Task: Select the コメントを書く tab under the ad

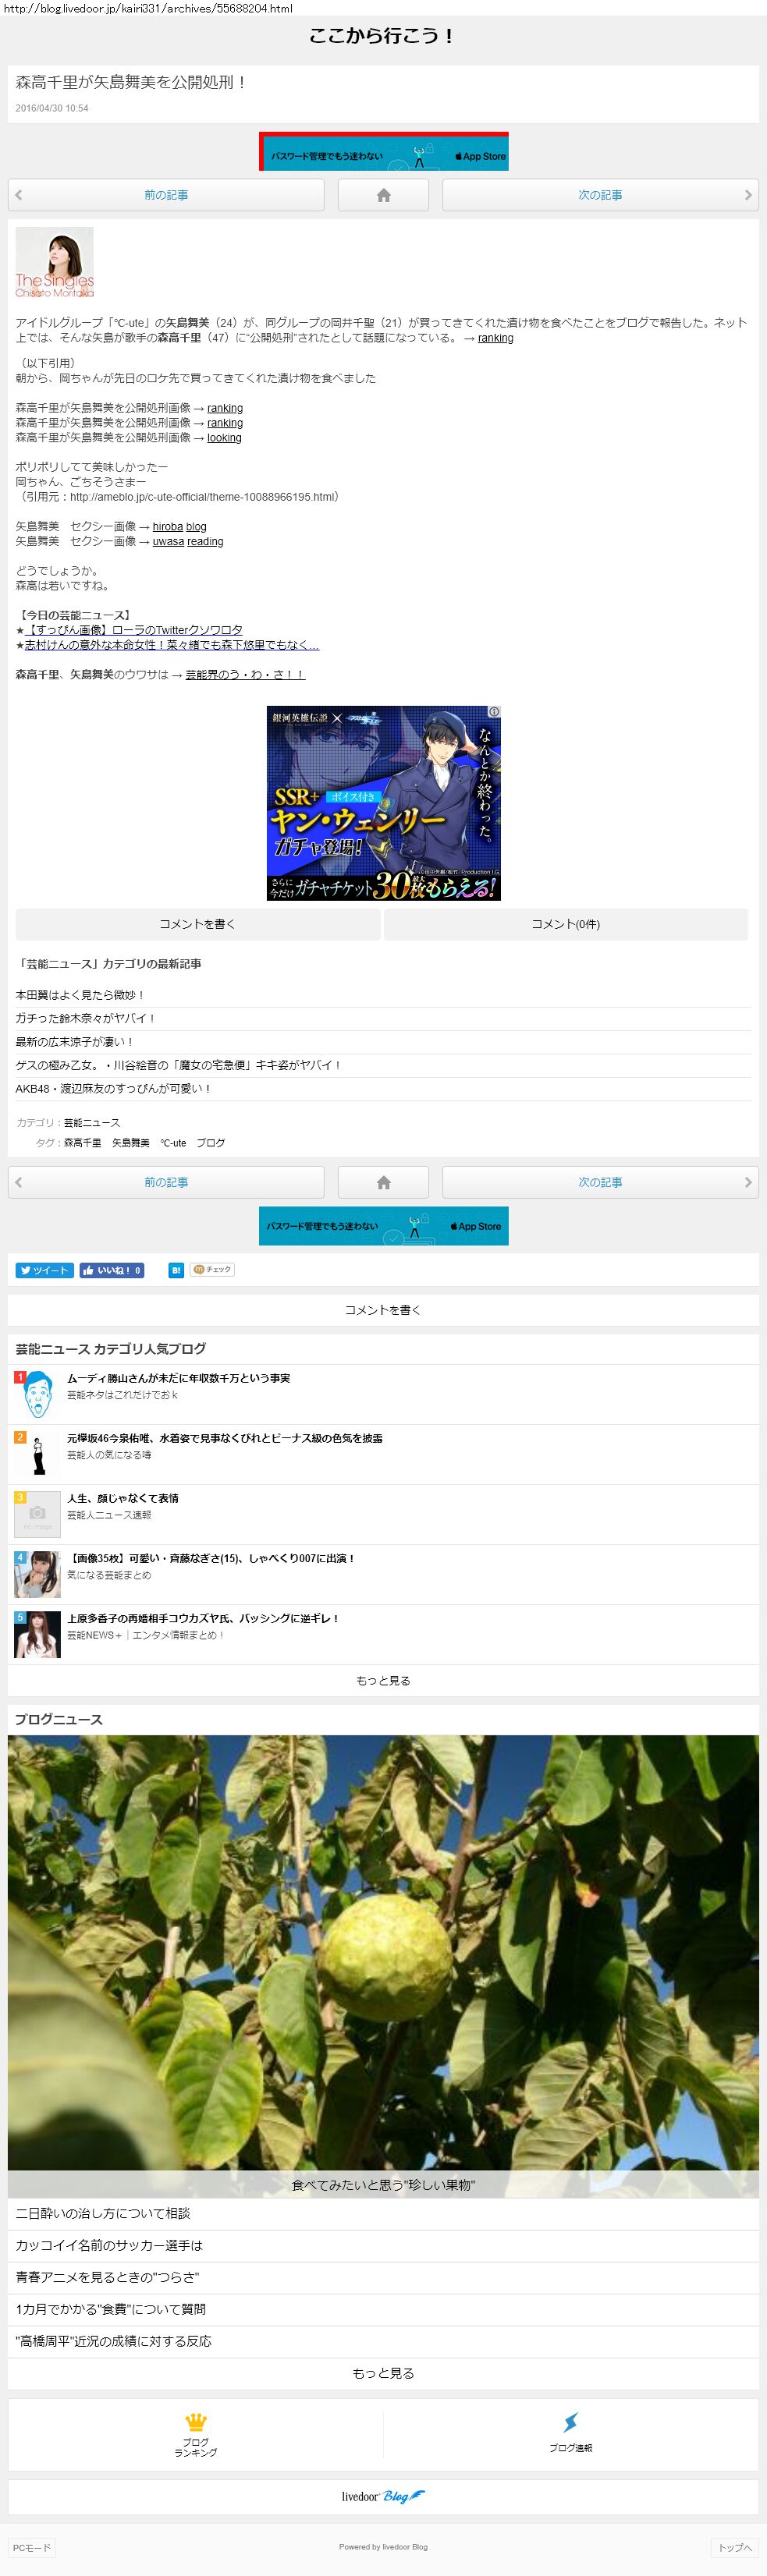Action: [198, 924]
